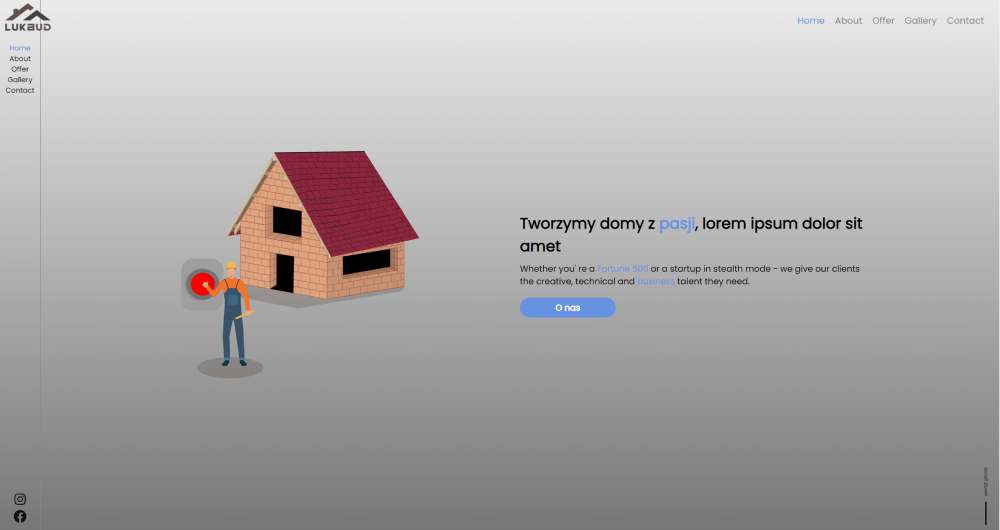
Task: Select About in the top navigation
Action: (848, 20)
